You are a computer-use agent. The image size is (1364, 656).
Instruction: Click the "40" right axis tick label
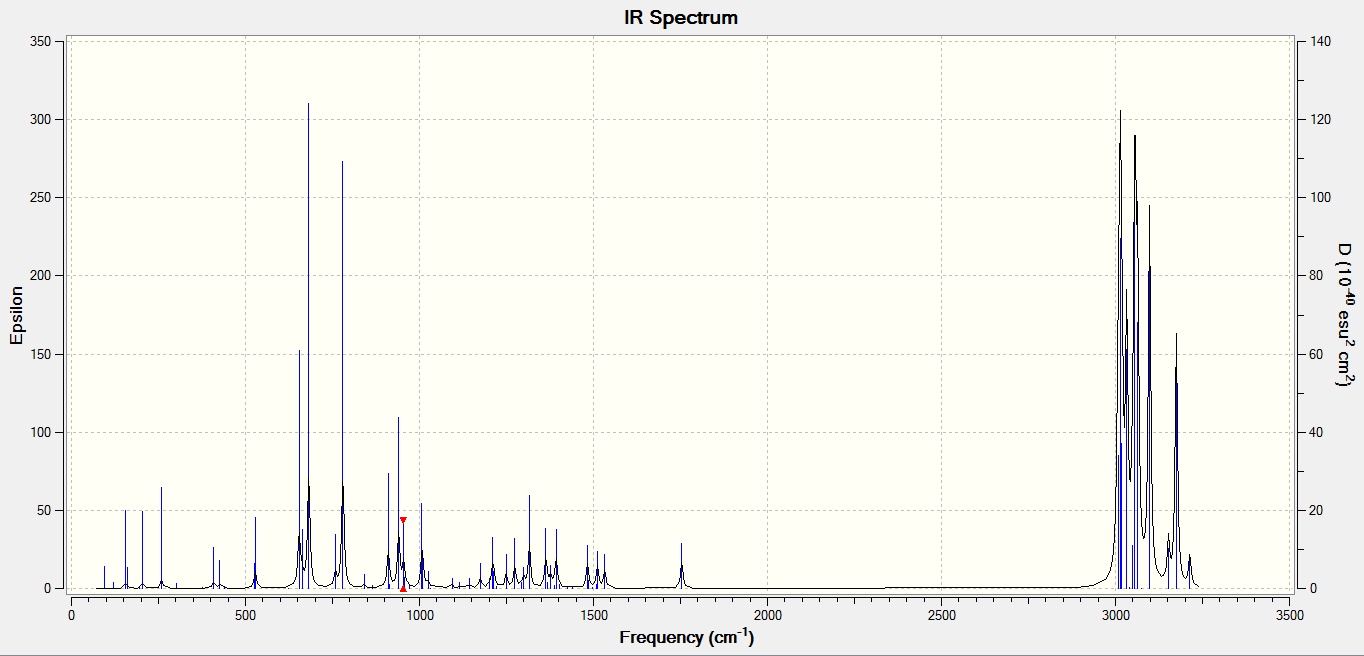(x=1316, y=432)
